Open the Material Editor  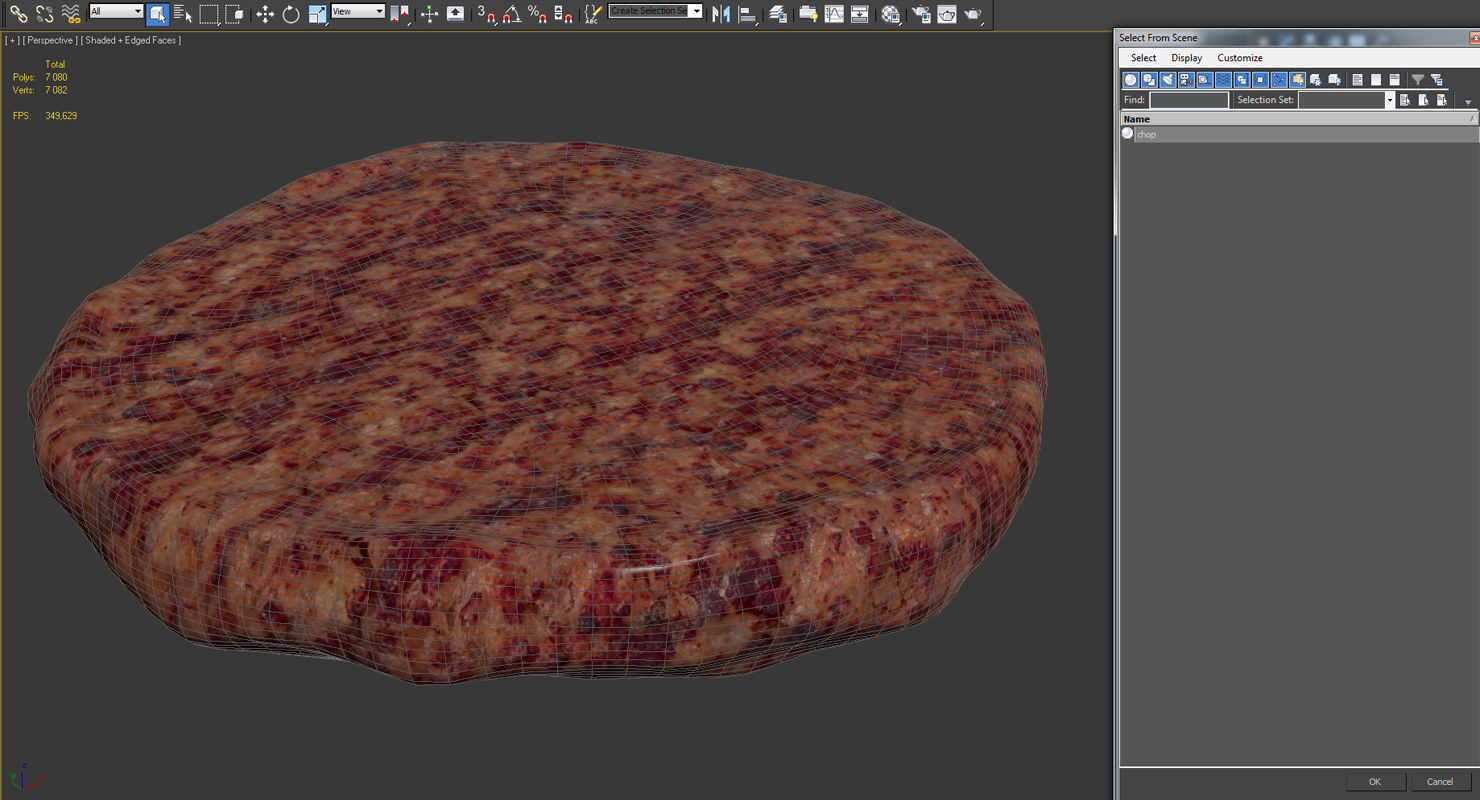pyautogui.click(x=890, y=14)
